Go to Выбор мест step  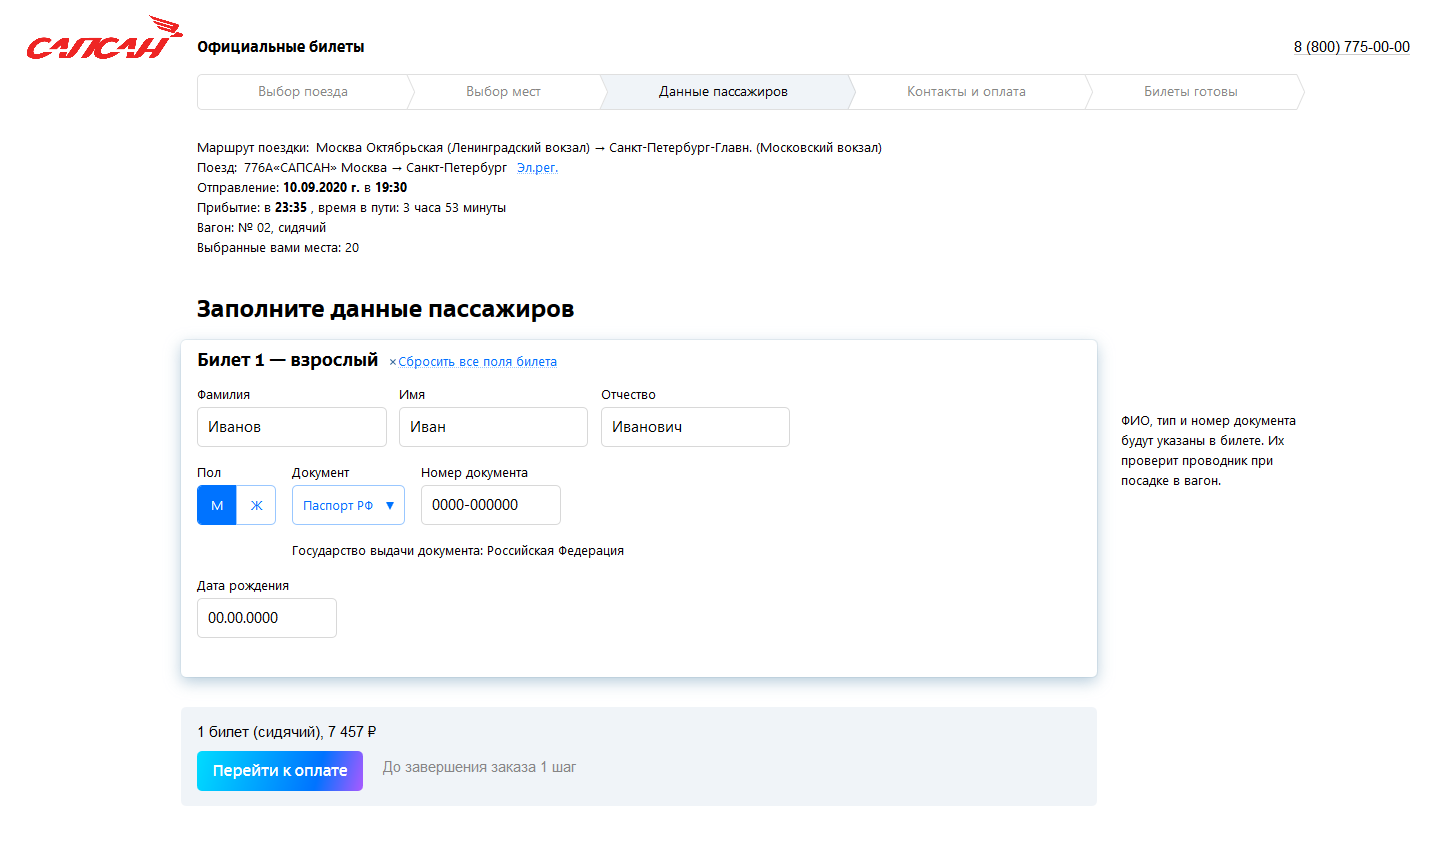point(503,91)
